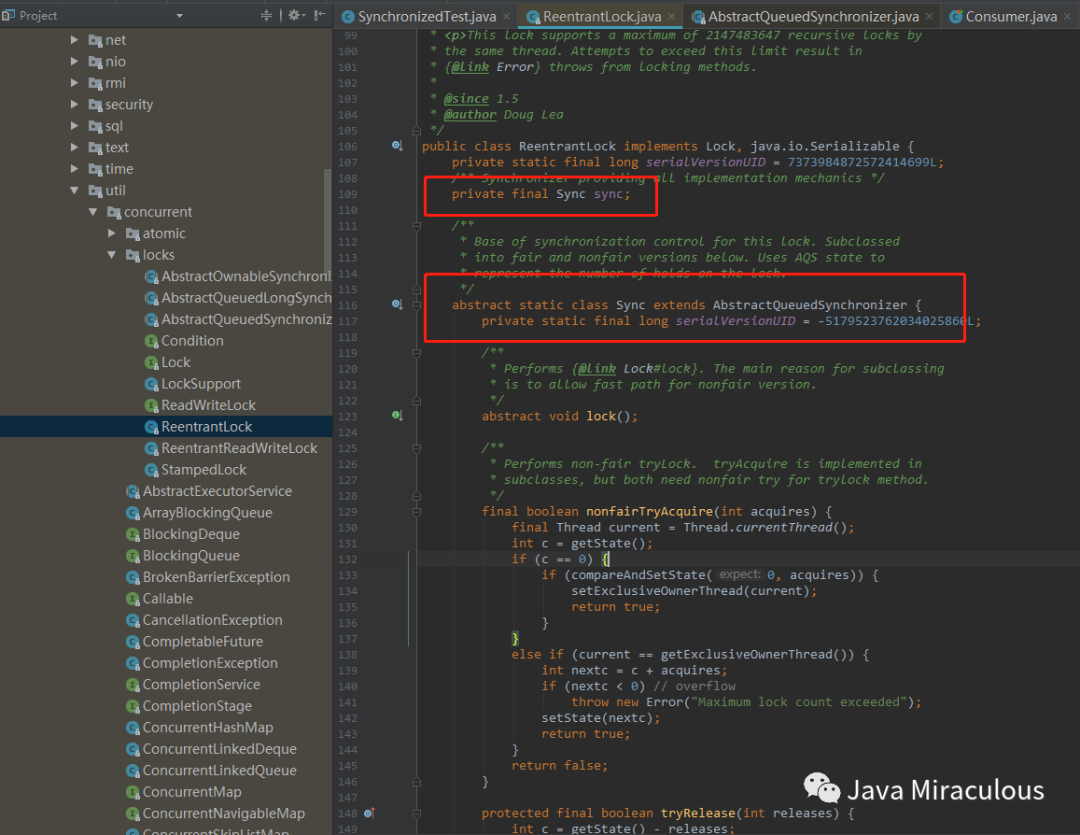Close the Consumer.java tab
This screenshot has width=1080, height=835.
[x=1068, y=17]
